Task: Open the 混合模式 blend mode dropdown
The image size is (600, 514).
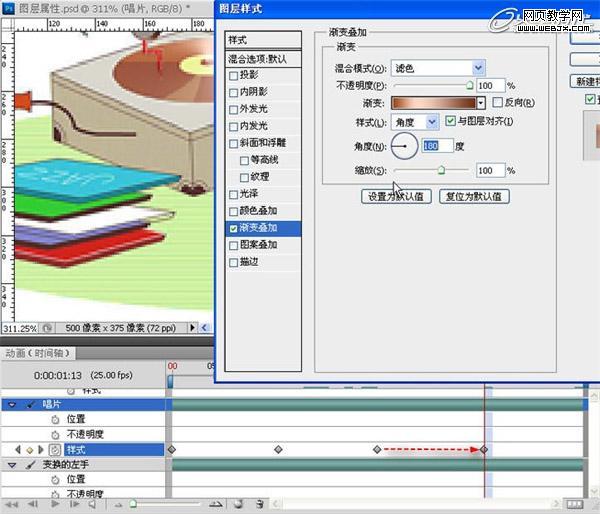Action: click(478, 67)
